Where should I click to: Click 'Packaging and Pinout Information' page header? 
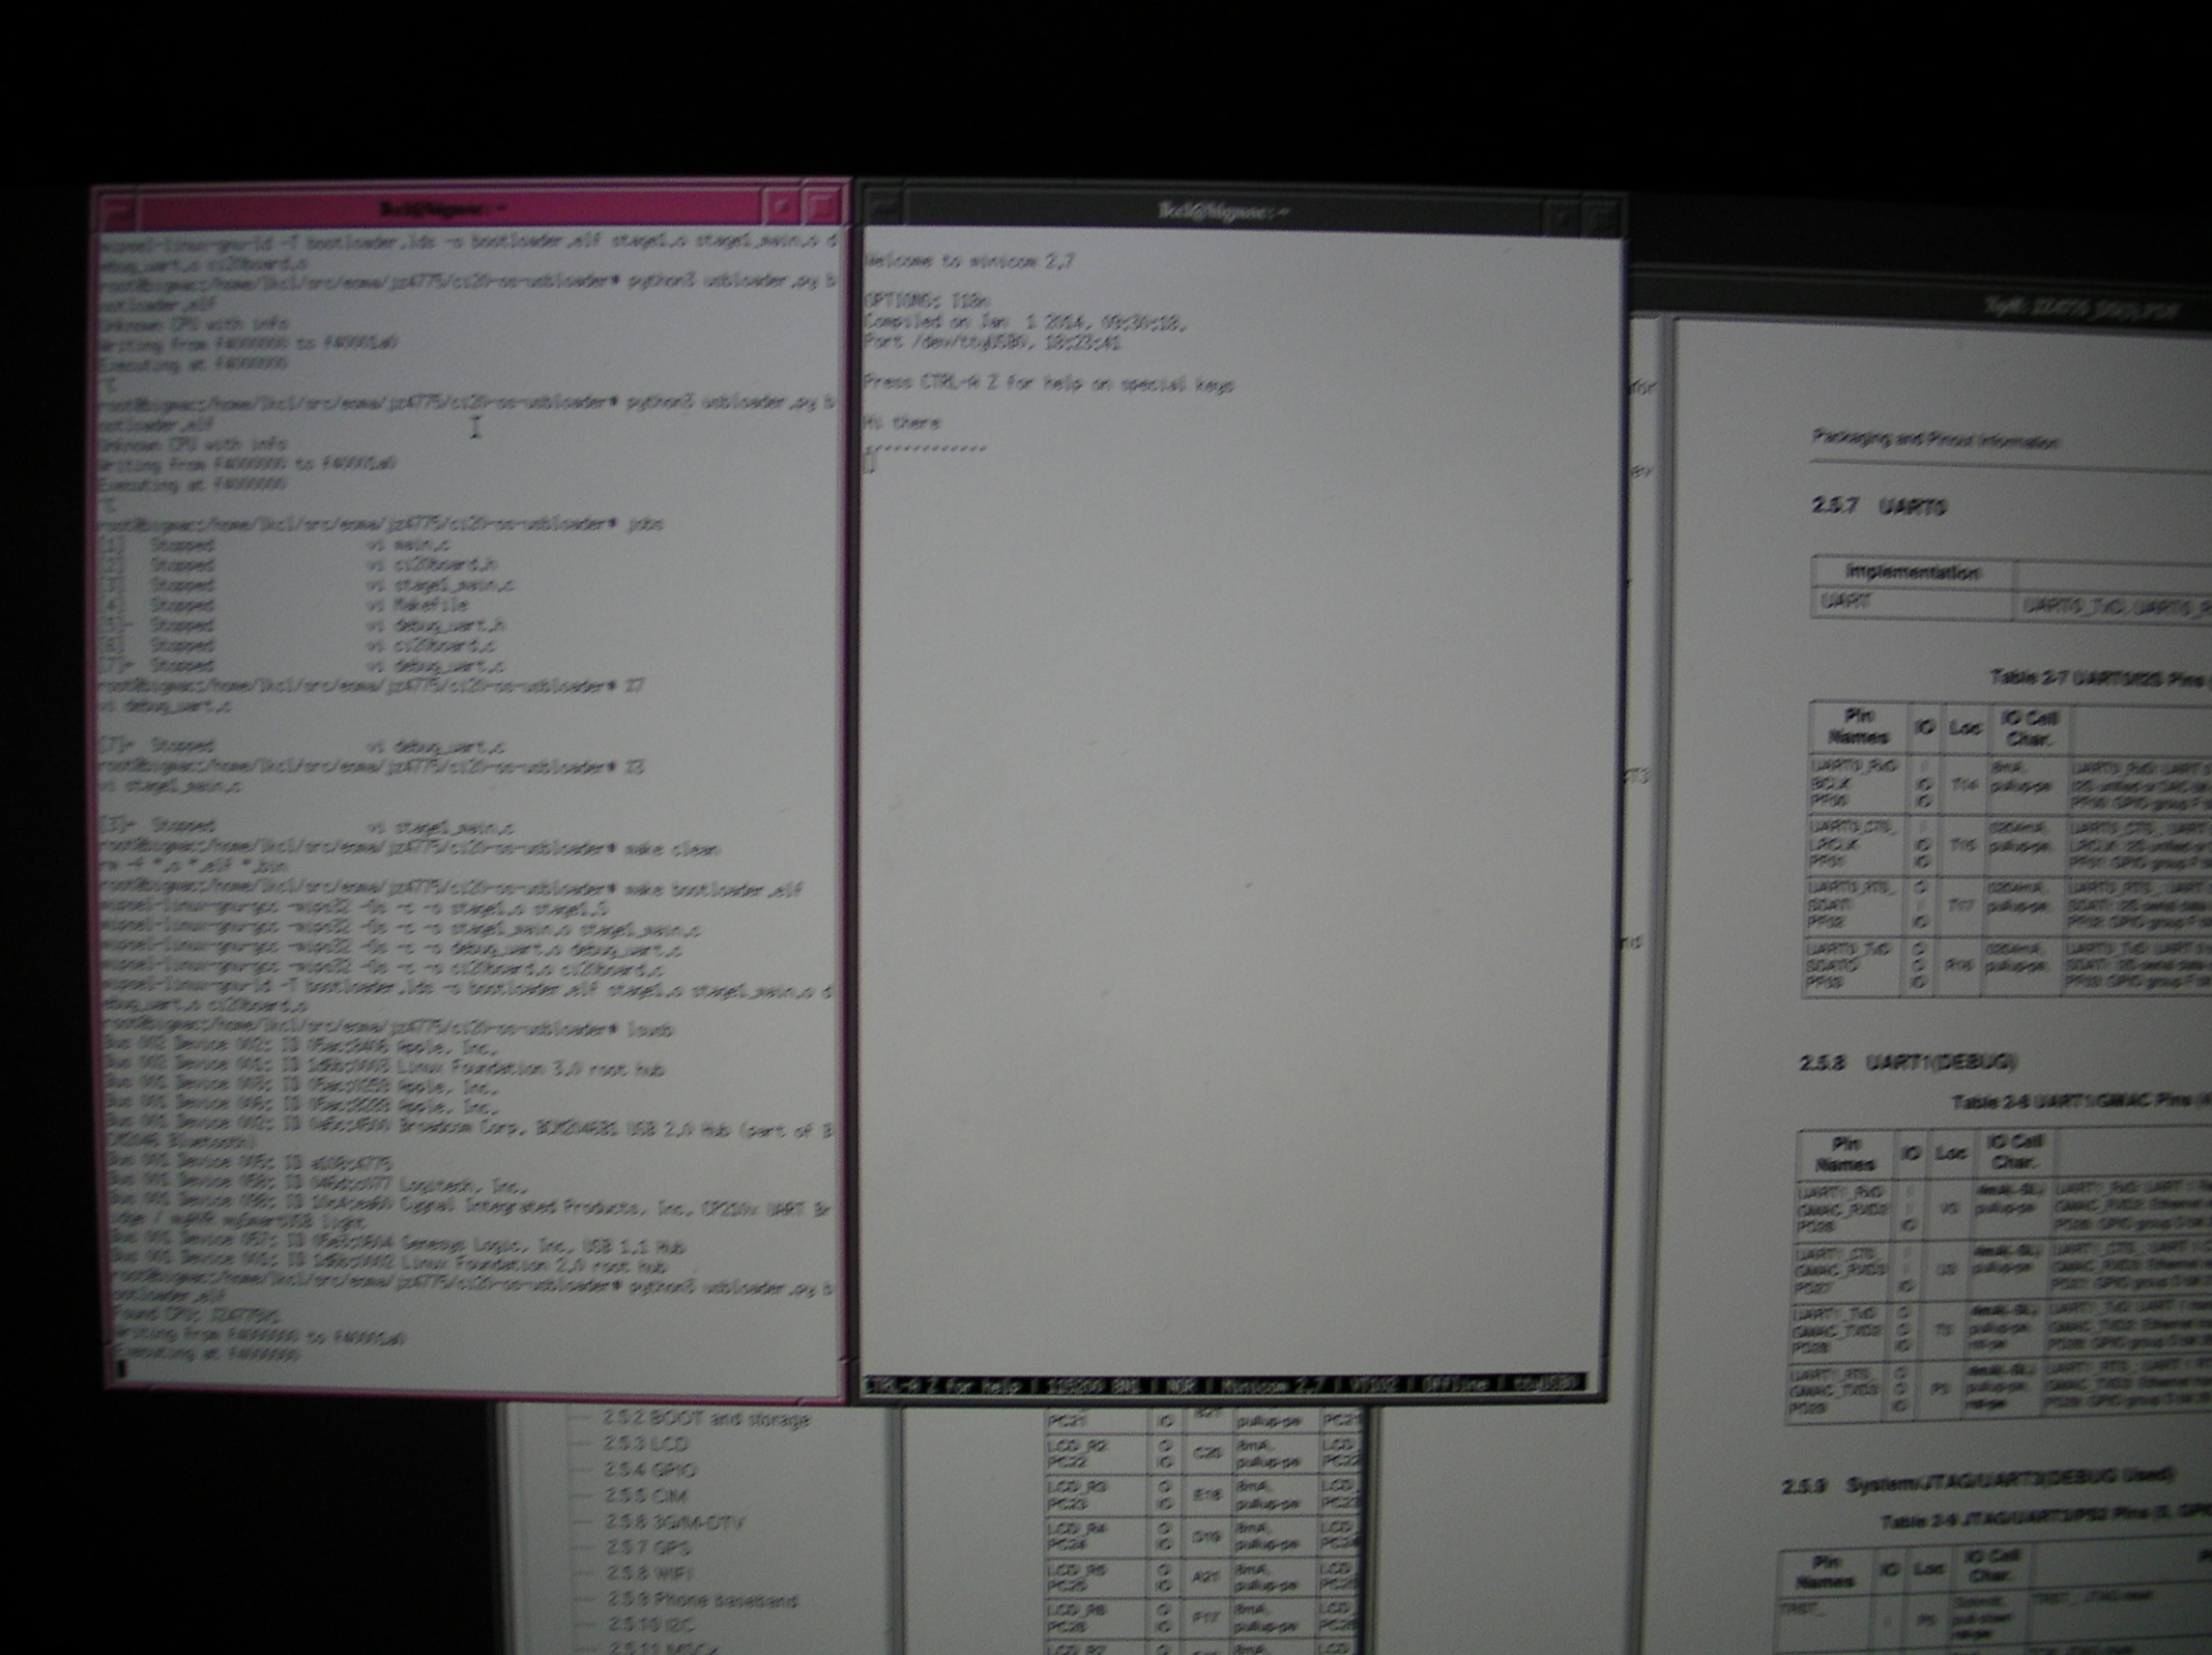pyautogui.click(x=1935, y=440)
